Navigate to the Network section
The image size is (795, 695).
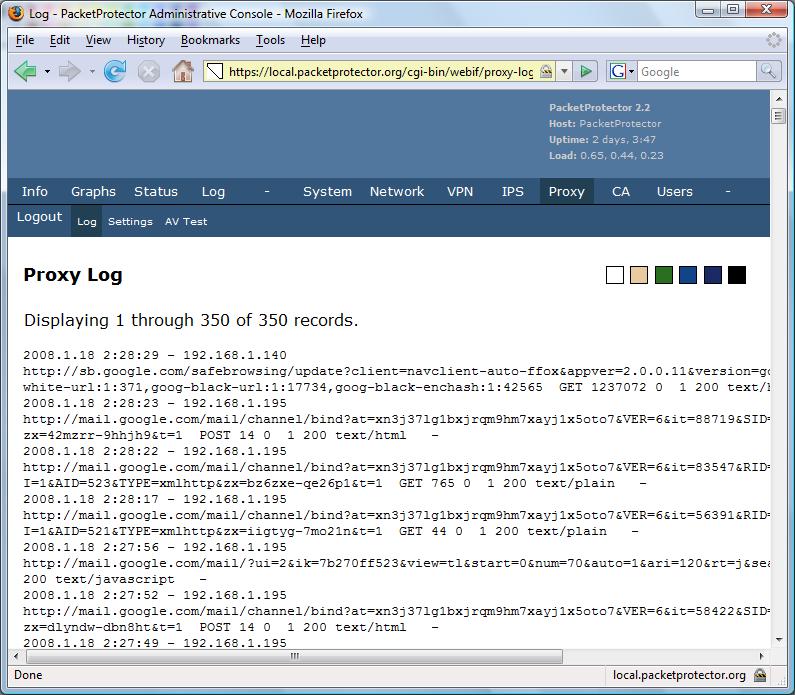(x=396, y=192)
